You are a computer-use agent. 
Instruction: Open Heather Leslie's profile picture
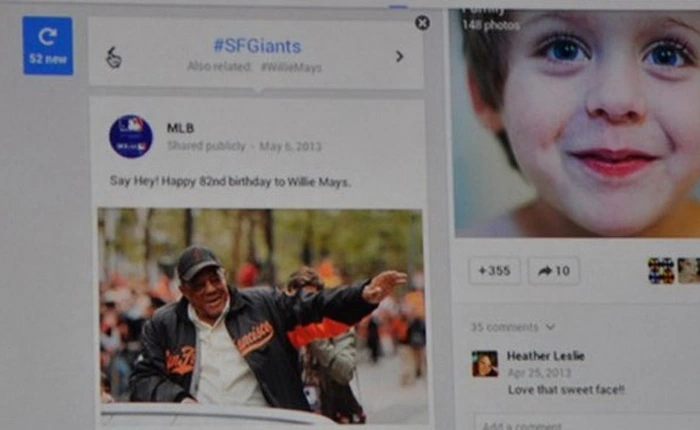(485, 363)
